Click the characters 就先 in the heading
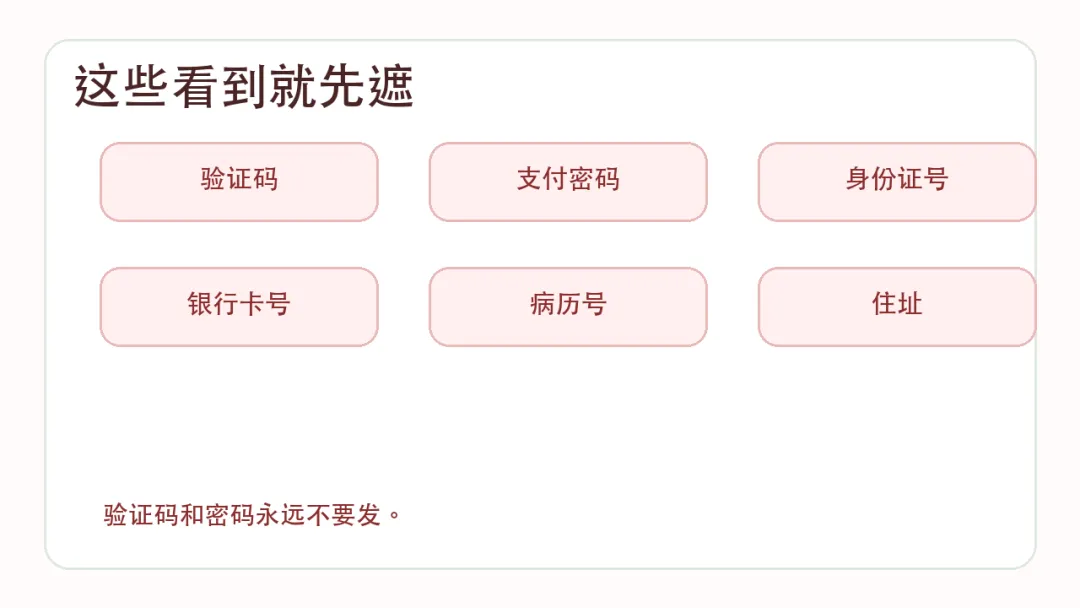This screenshot has width=1080, height=608. (x=317, y=87)
